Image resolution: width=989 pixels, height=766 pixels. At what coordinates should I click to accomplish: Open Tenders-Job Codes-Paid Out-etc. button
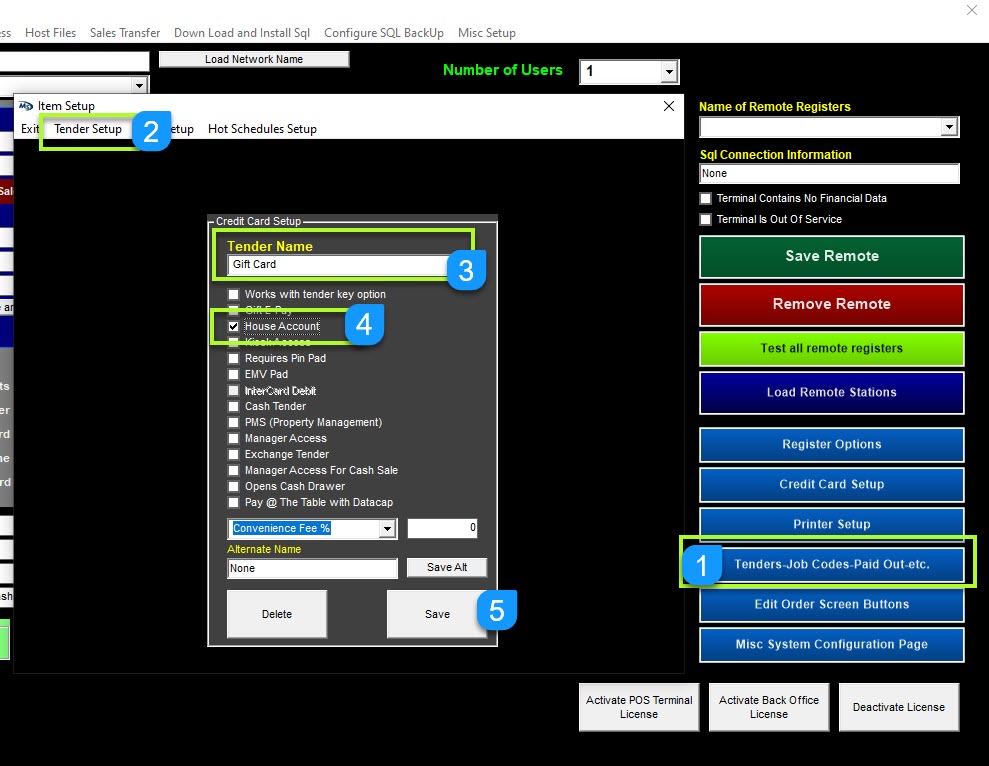(x=831, y=564)
